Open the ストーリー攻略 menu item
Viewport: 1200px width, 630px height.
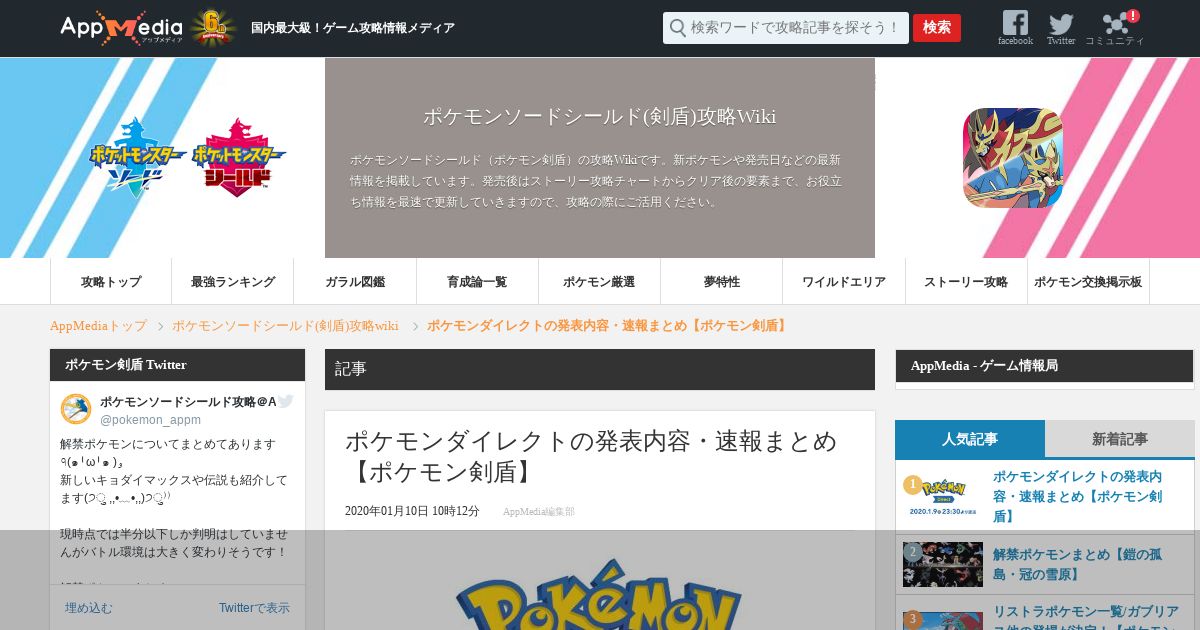point(966,282)
